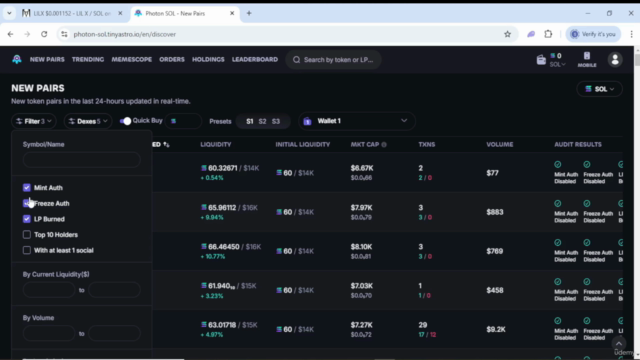The height and width of the screenshot is (360, 640).
Task: View site information icon in address bar
Action: coord(64,34)
